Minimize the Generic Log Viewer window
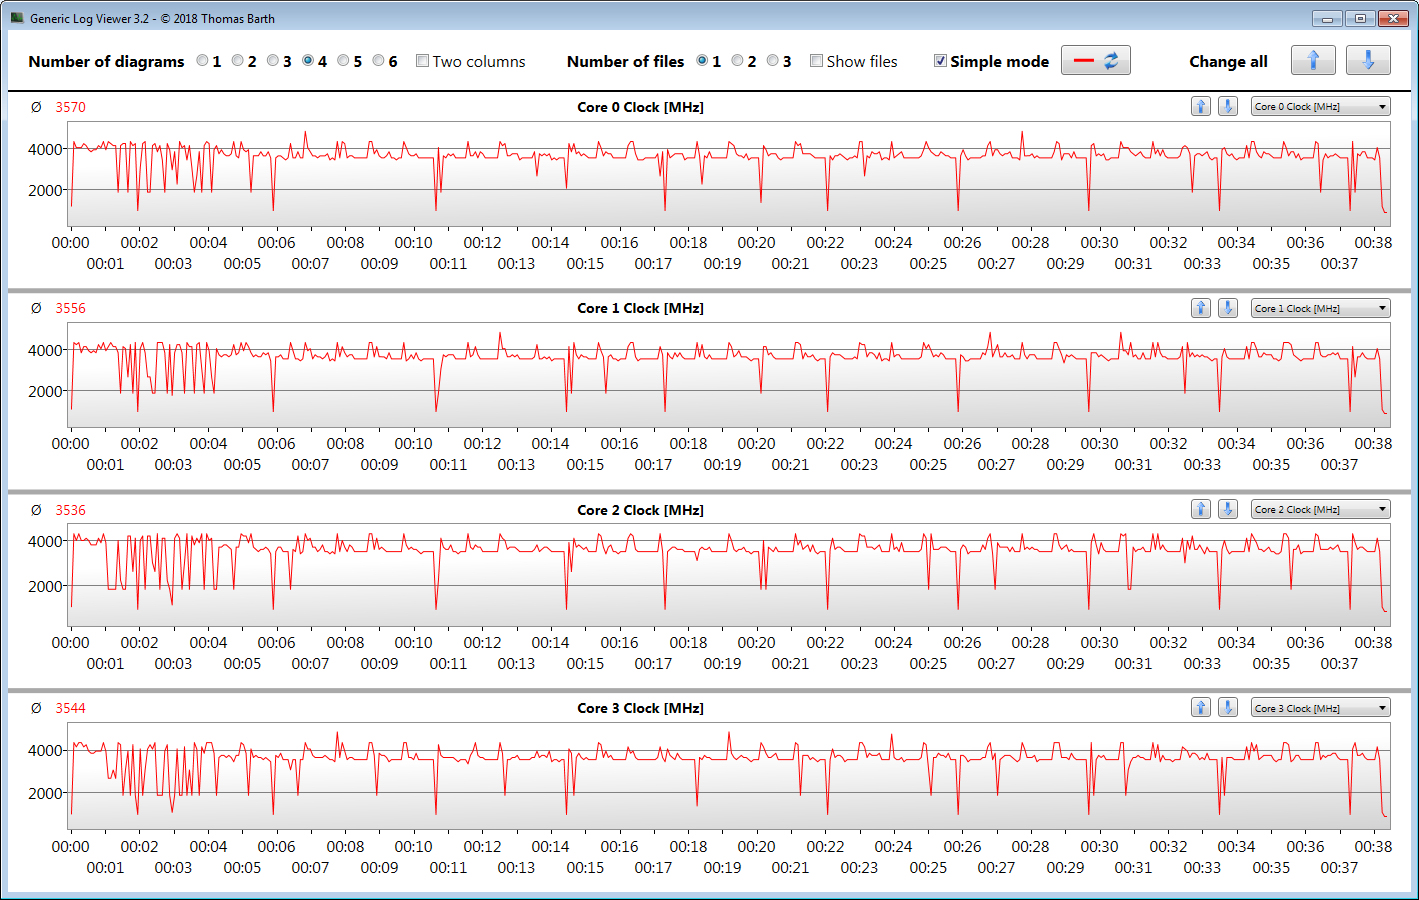The height and width of the screenshot is (900, 1419). pyautogui.click(x=1328, y=18)
